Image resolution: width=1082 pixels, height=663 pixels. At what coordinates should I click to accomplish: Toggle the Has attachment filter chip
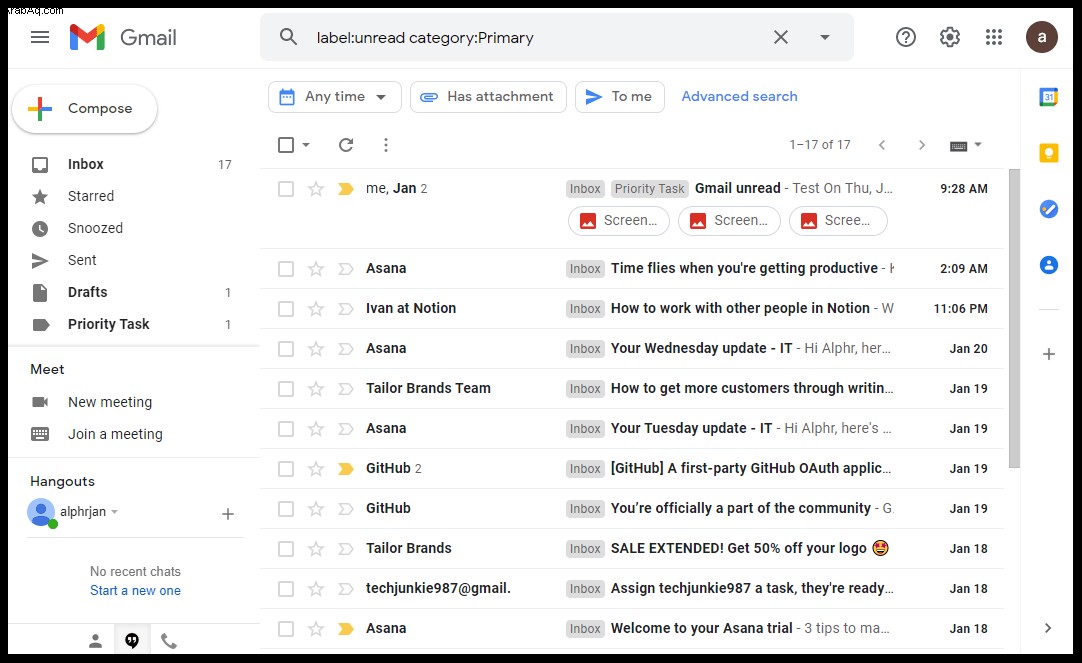point(488,97)
